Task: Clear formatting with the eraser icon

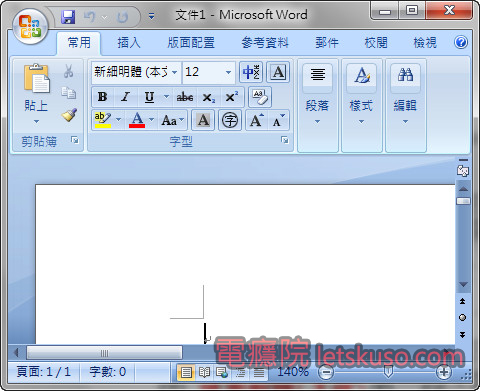Action: pos(260,97)
